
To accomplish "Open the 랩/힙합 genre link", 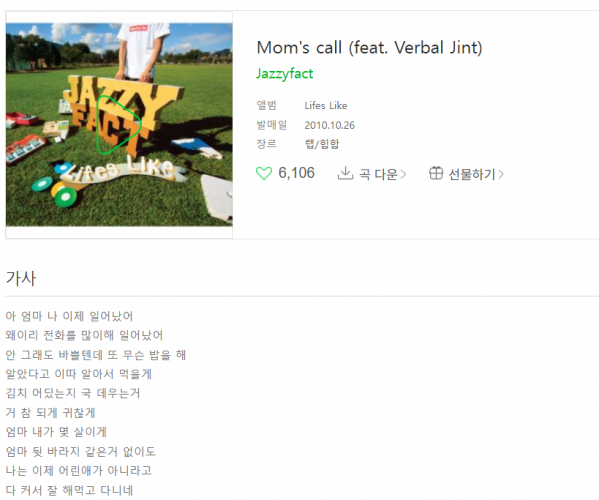I will [322, 144].
